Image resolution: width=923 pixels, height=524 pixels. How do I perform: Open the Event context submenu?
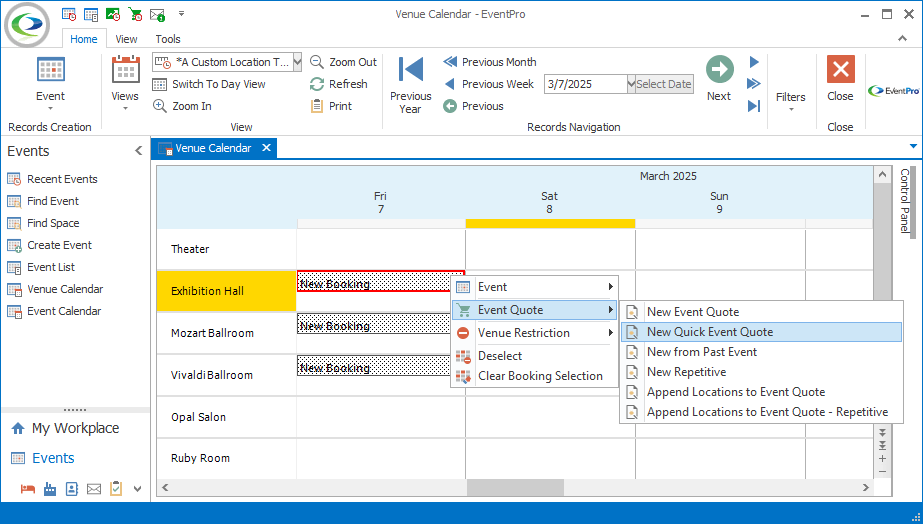pyautogui.click(x=535, y=287)
